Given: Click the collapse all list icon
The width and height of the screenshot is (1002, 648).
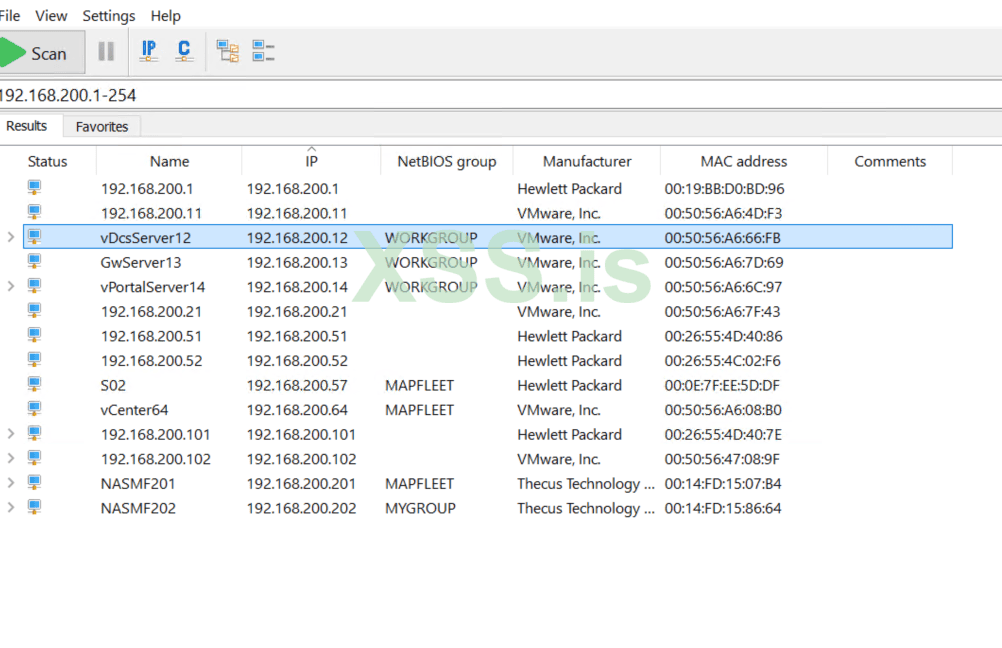Looking at the screenshot, I should (263, 51).
